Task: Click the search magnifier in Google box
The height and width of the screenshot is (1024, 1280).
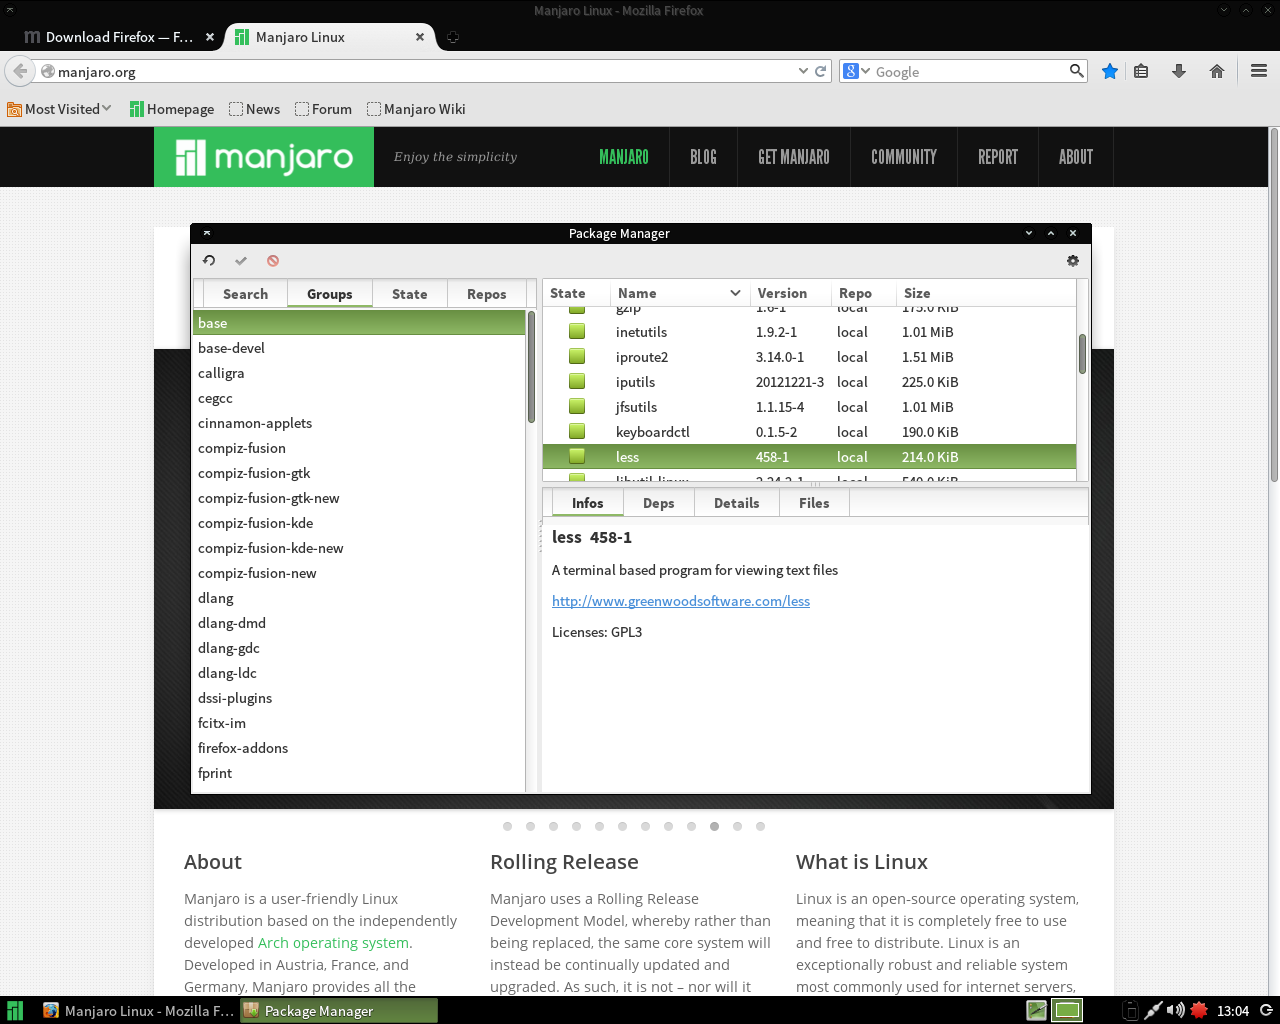Action: (1076, 71)
